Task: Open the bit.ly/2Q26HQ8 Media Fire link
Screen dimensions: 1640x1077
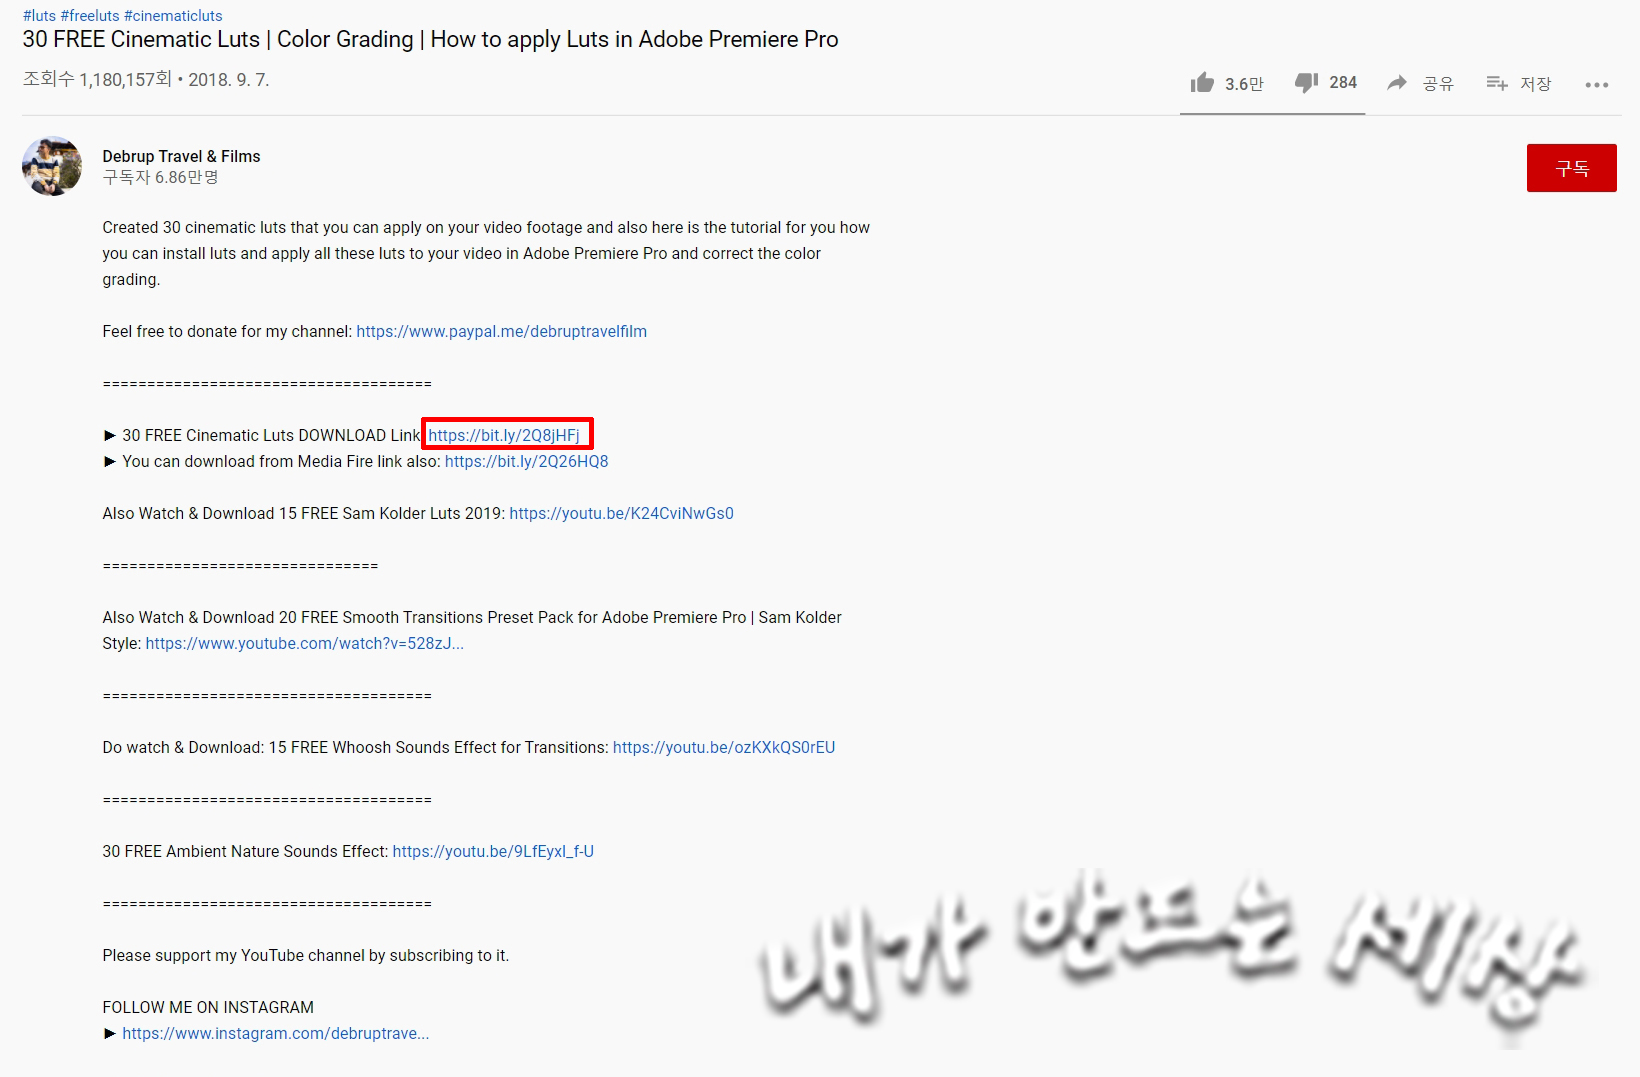Action: coord(526,461)
